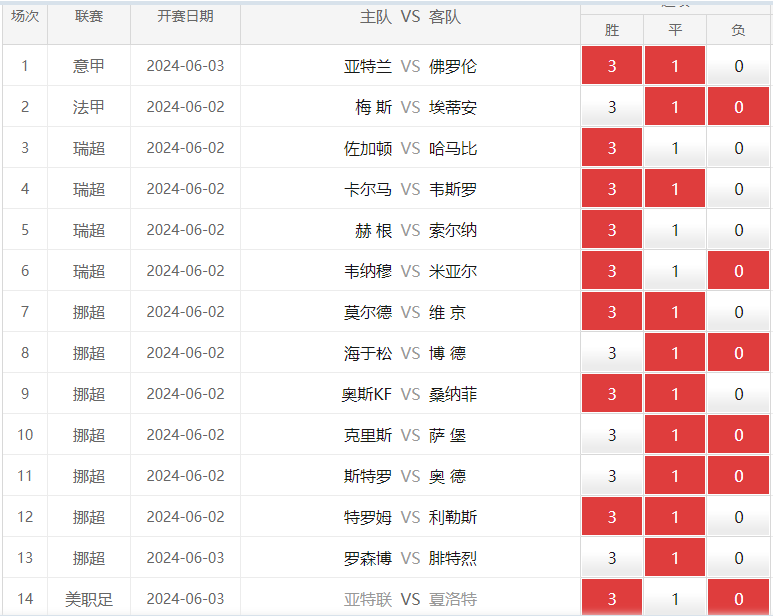Toggle 负 (0) for match 11 斯特罗 vs 奥德
This screenshot has width=773, height=616.
[x=738, y=476]
